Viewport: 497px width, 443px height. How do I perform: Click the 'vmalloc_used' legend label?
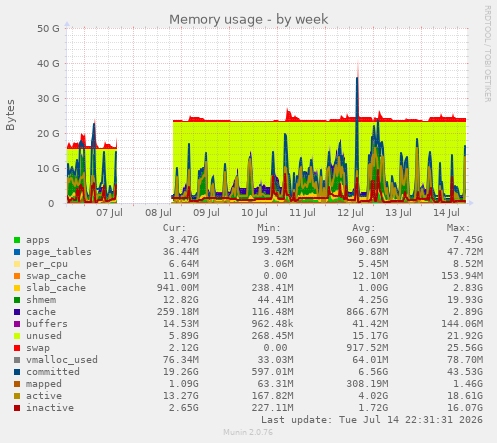(x=62, y=360)
